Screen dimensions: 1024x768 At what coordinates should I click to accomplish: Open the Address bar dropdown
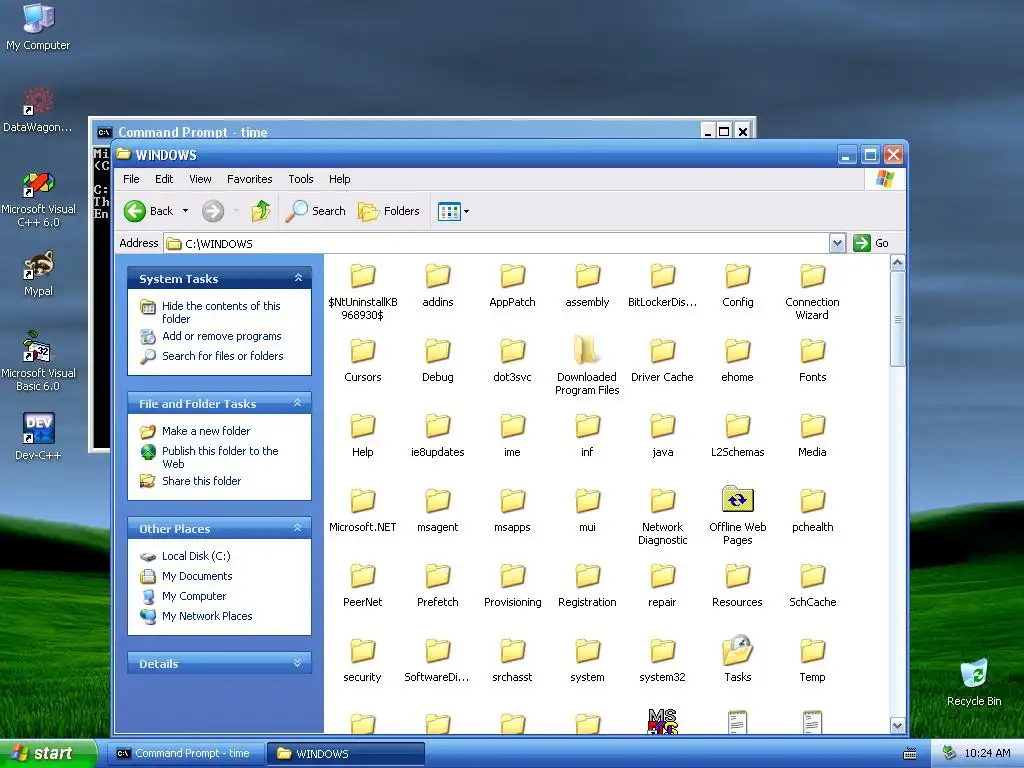[837, 244]
